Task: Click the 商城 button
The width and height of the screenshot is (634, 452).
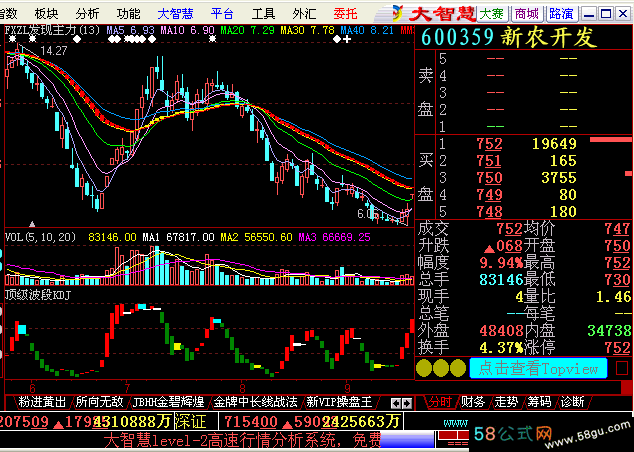Action: [527, 14]
